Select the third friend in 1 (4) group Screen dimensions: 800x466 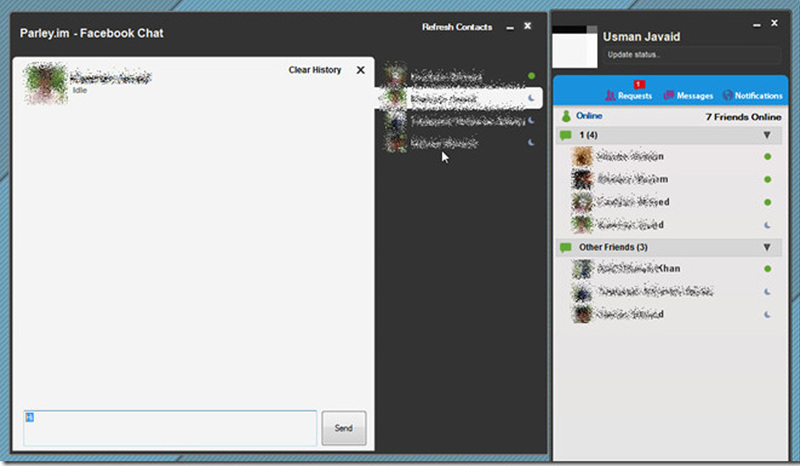tap(670, 202)
